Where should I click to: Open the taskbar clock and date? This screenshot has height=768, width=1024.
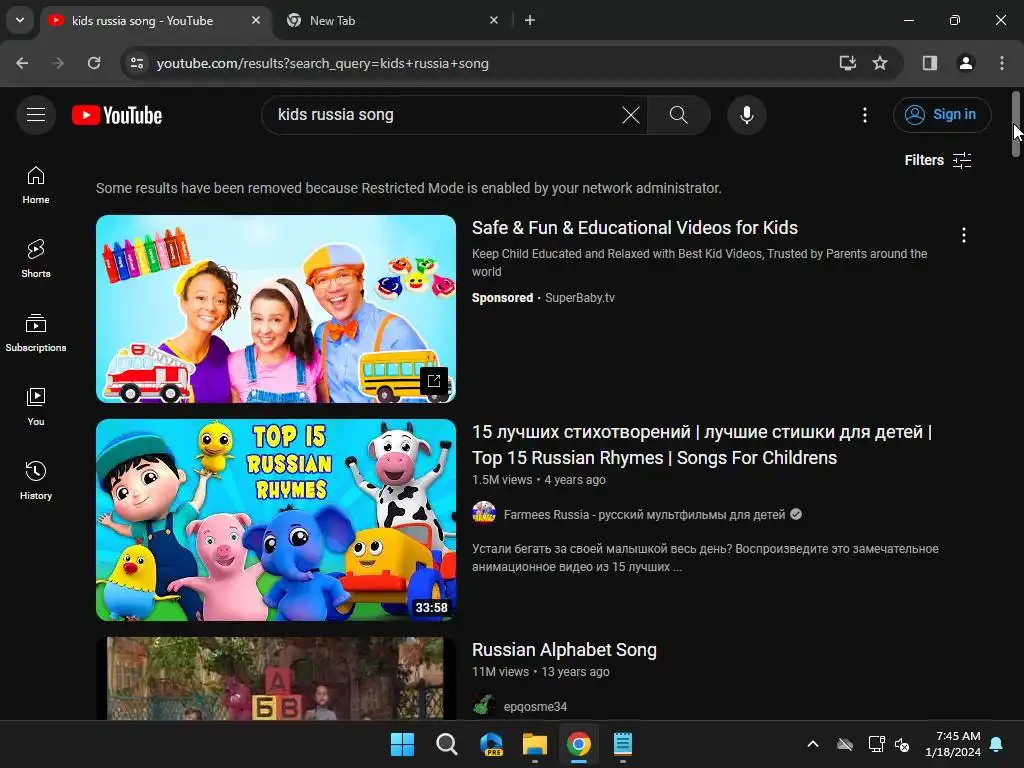tap(953, 744)
